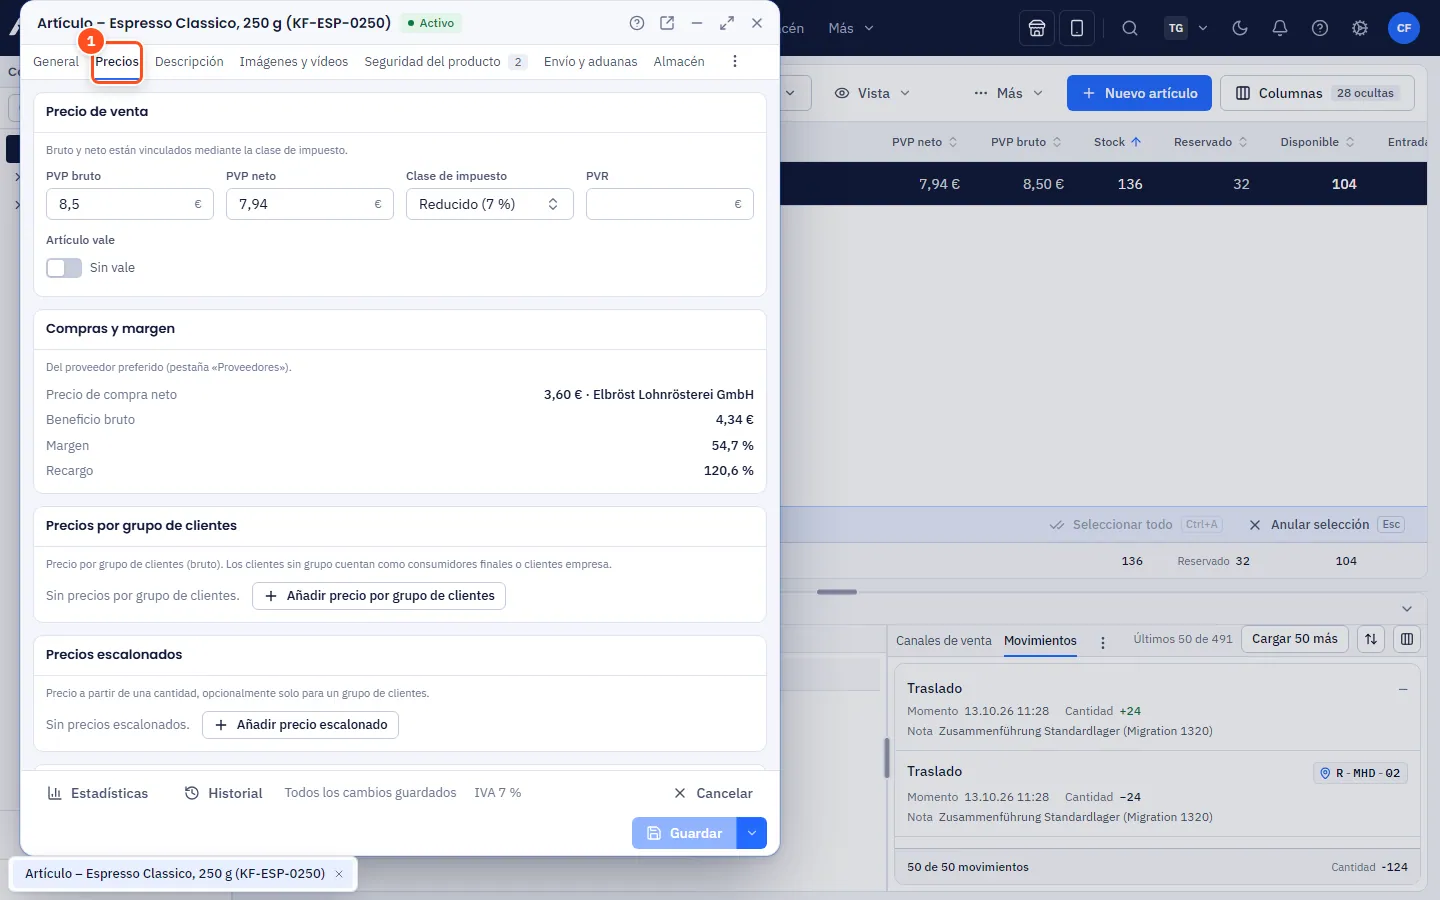Close the article tab chip at bottom
The image size is (1440, 900).
point(339,874)
